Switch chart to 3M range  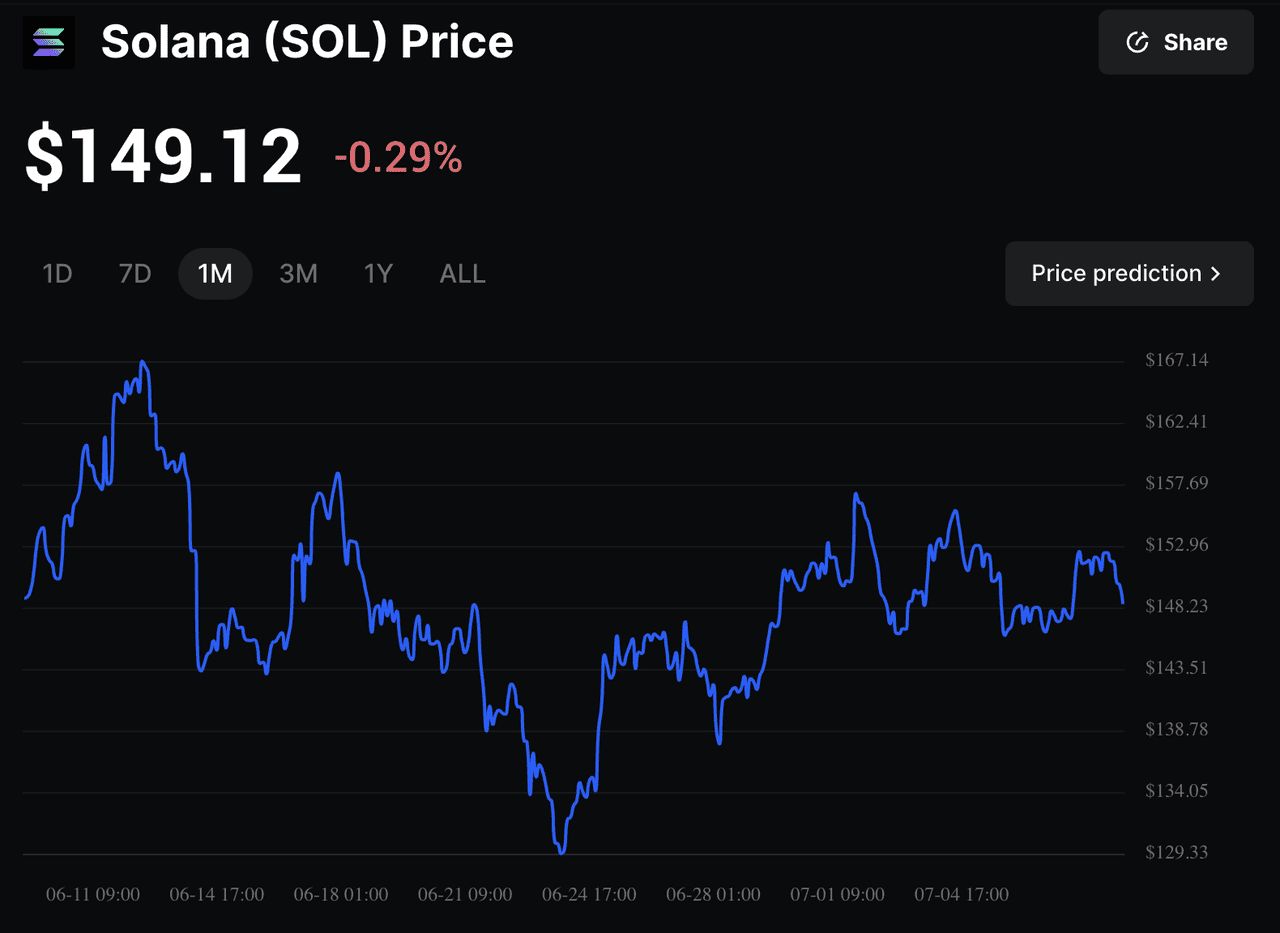(x=298, y=273)
